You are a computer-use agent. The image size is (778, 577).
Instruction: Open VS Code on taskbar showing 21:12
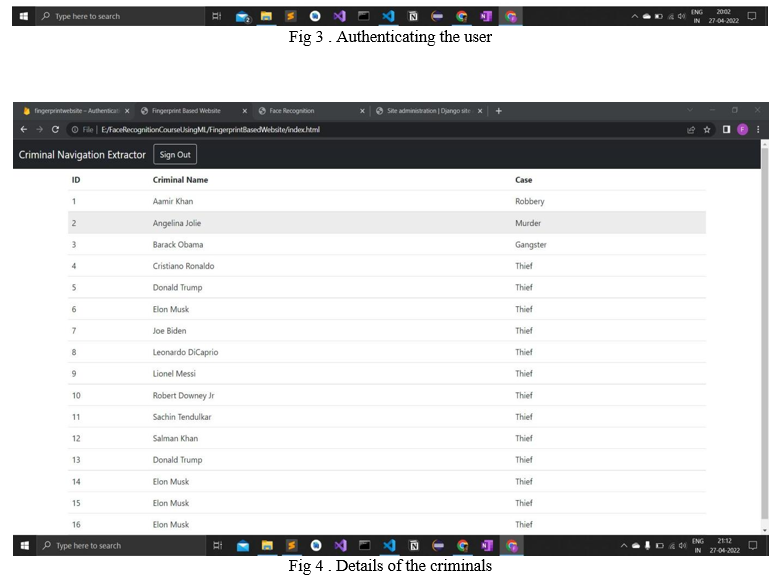pos(389,546)
